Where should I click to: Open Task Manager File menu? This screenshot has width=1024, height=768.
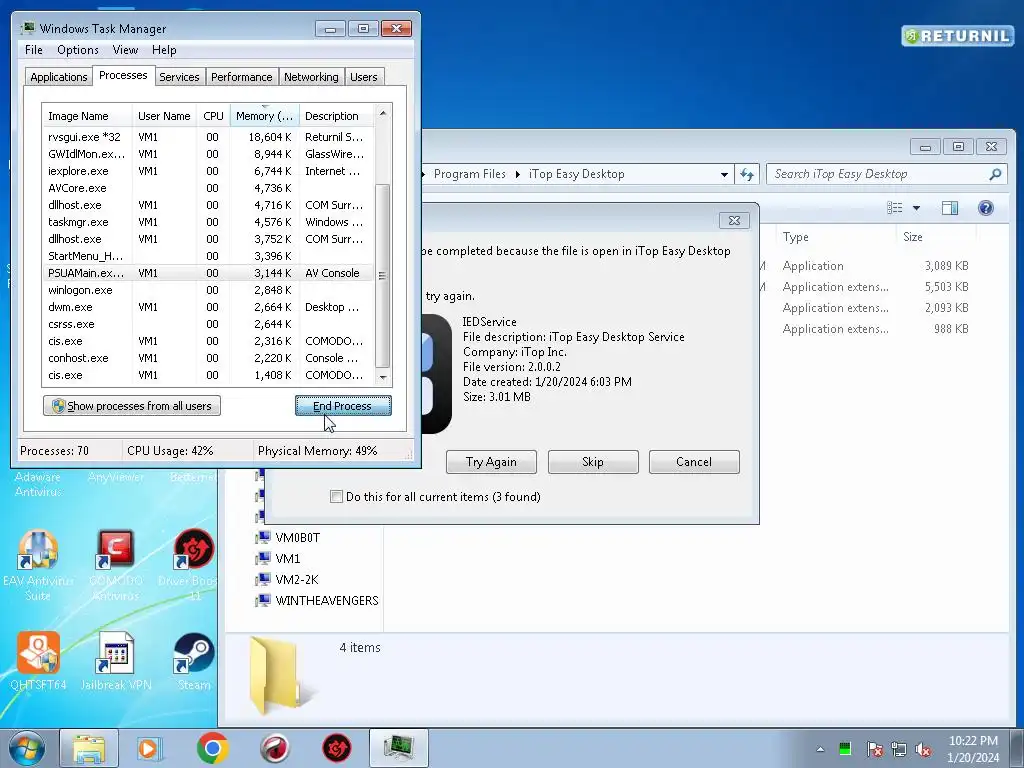tap(34, 50)
